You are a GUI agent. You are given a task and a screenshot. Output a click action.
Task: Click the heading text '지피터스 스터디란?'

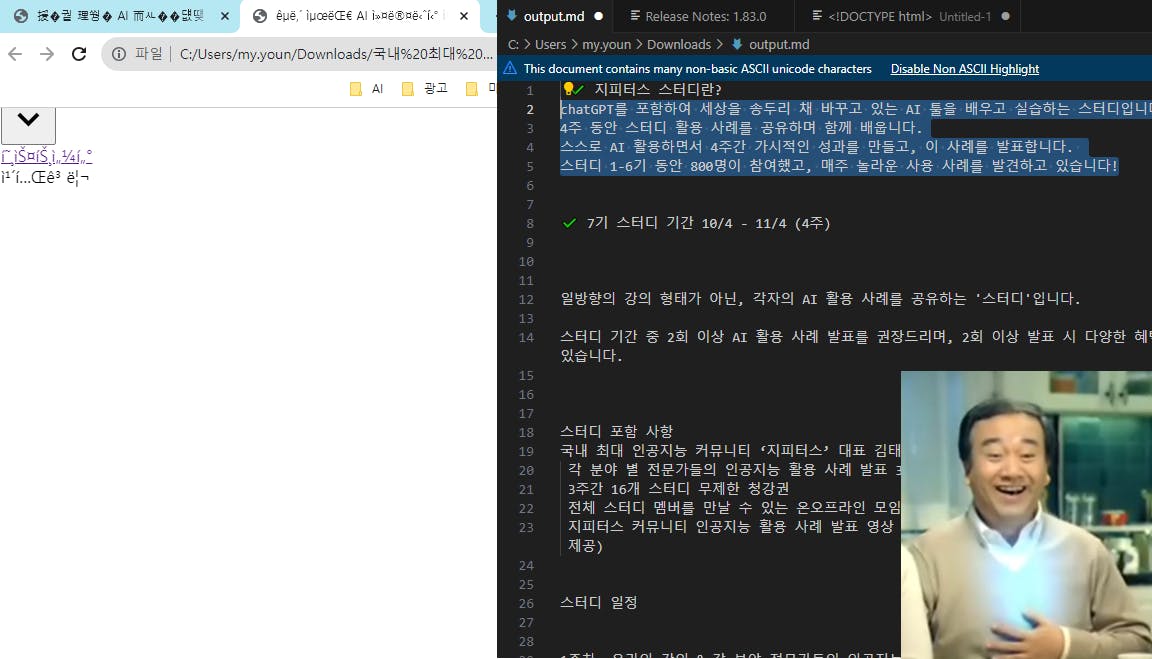coord(658,90)
